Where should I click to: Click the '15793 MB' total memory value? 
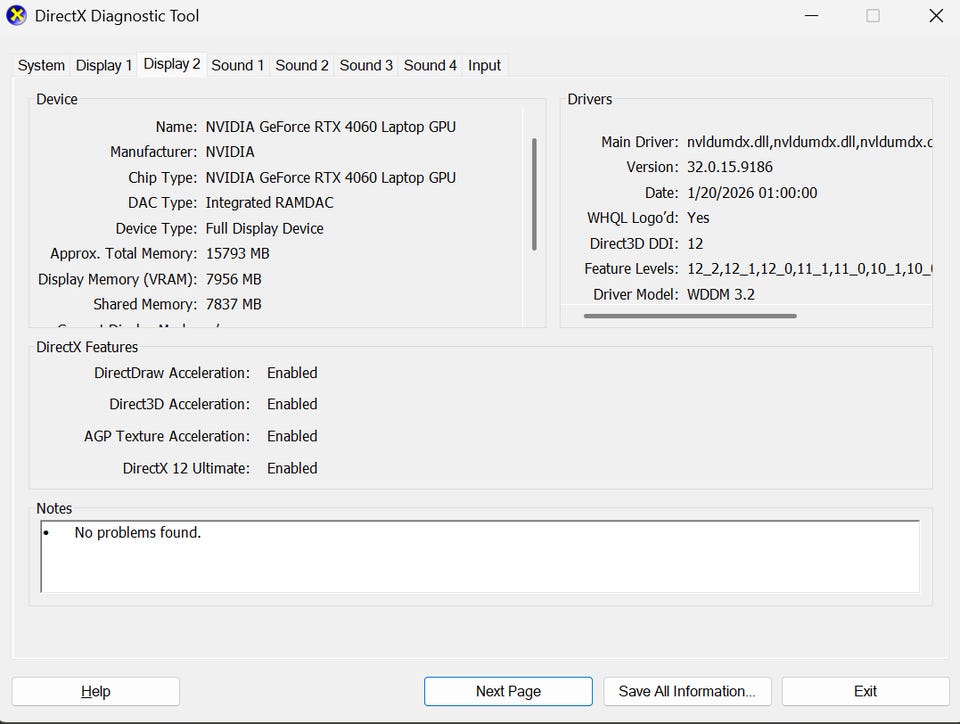point(238,253)
